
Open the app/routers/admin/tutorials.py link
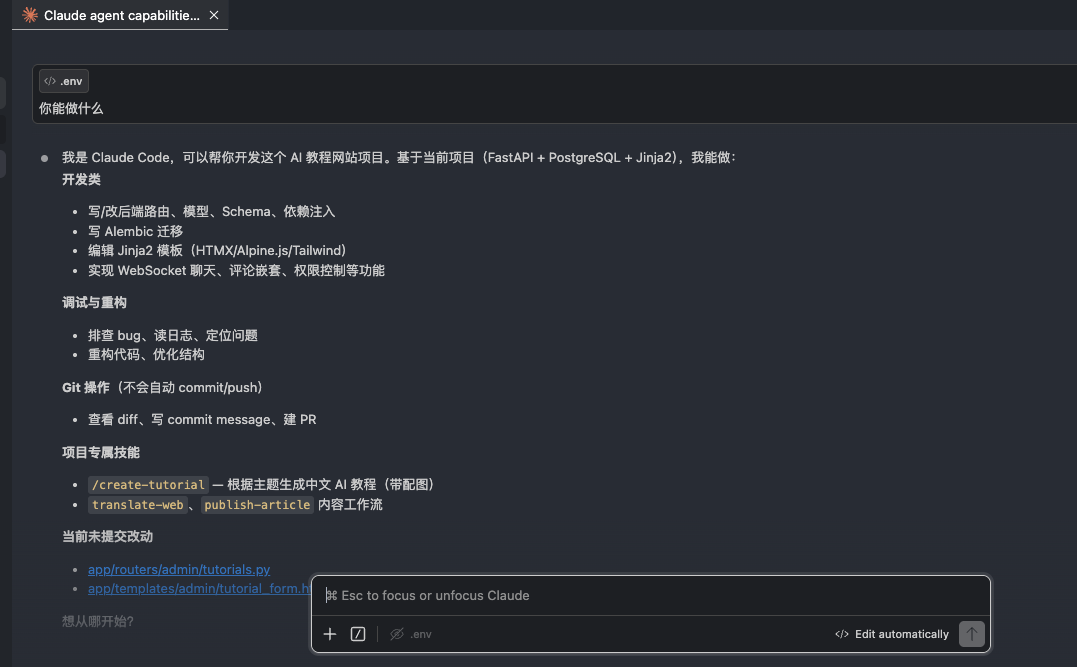(179, 568)
